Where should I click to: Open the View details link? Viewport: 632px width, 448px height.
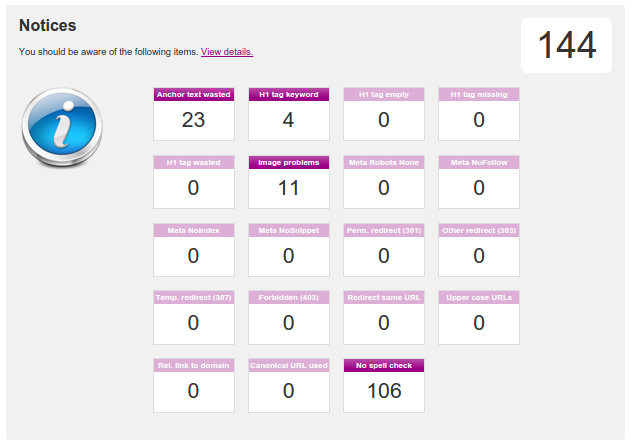(x=227, y=51)
